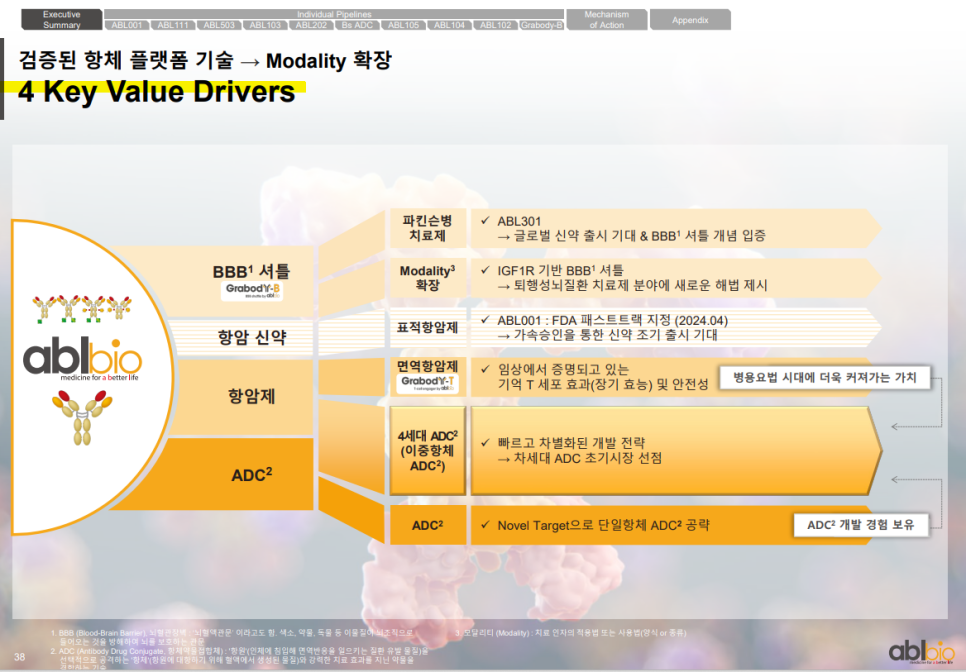Image resolution: width=966 pixels, height=672 pixels.
Task: Open the Mechanism of Action tab
Action: pos(607,20)
